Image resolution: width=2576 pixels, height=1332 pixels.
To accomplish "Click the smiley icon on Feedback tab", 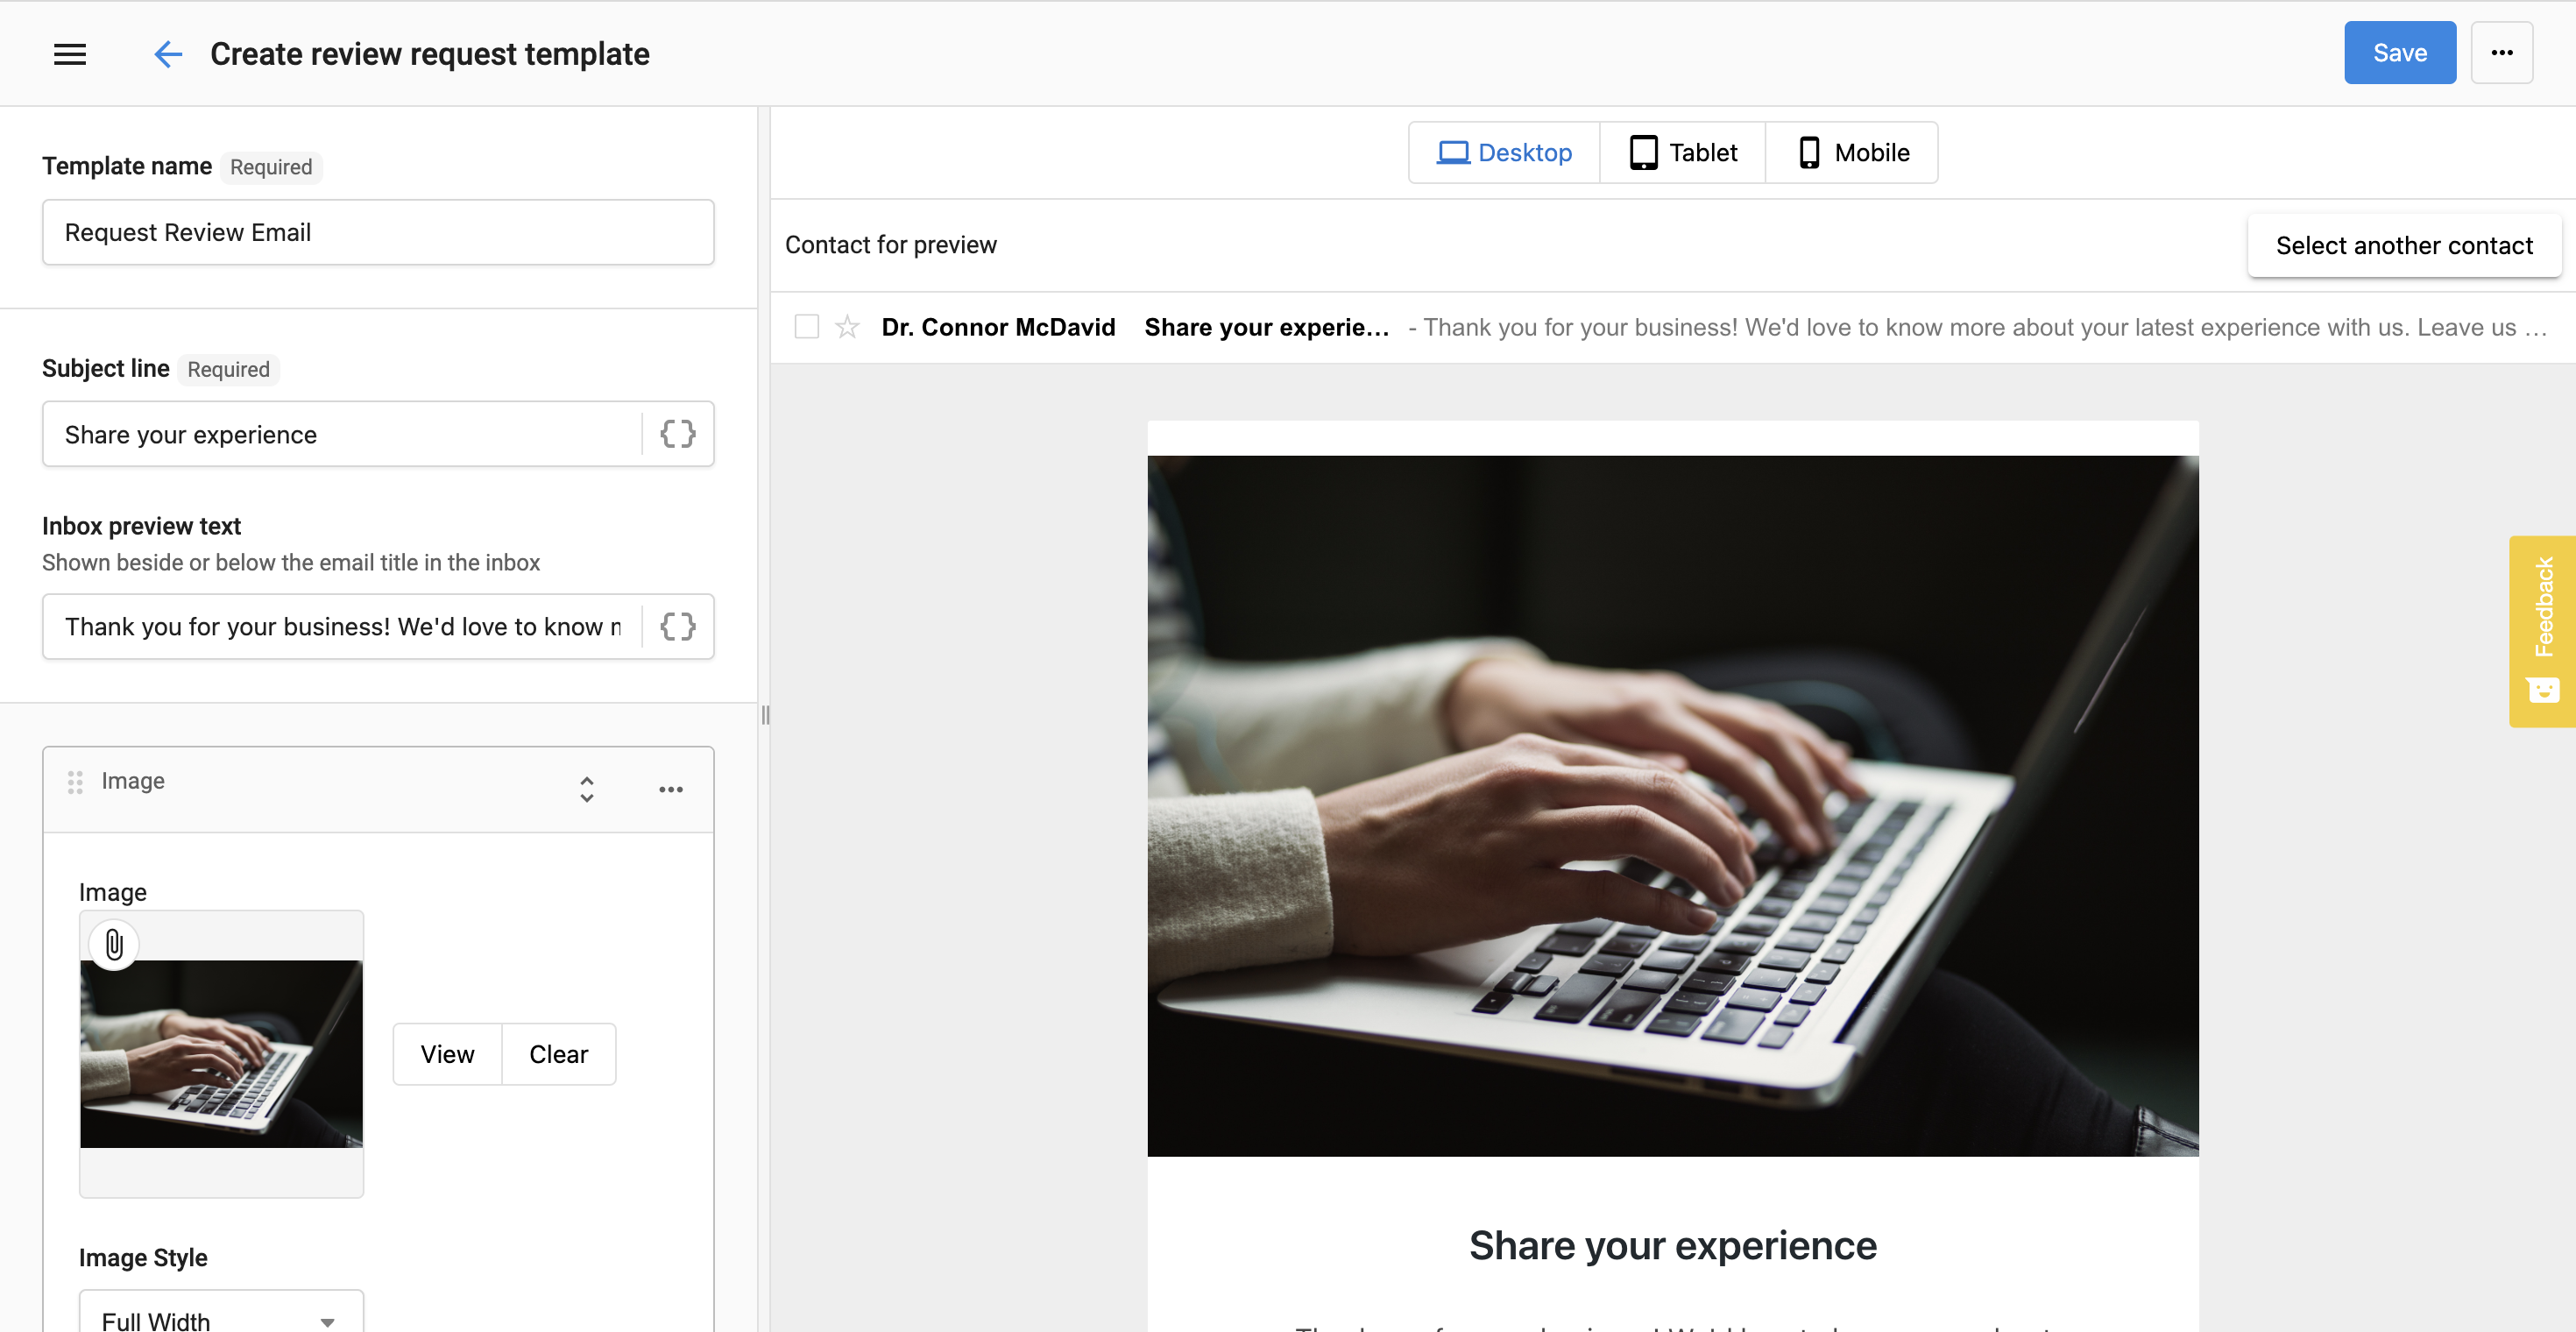I will (x=2543, y=691).
